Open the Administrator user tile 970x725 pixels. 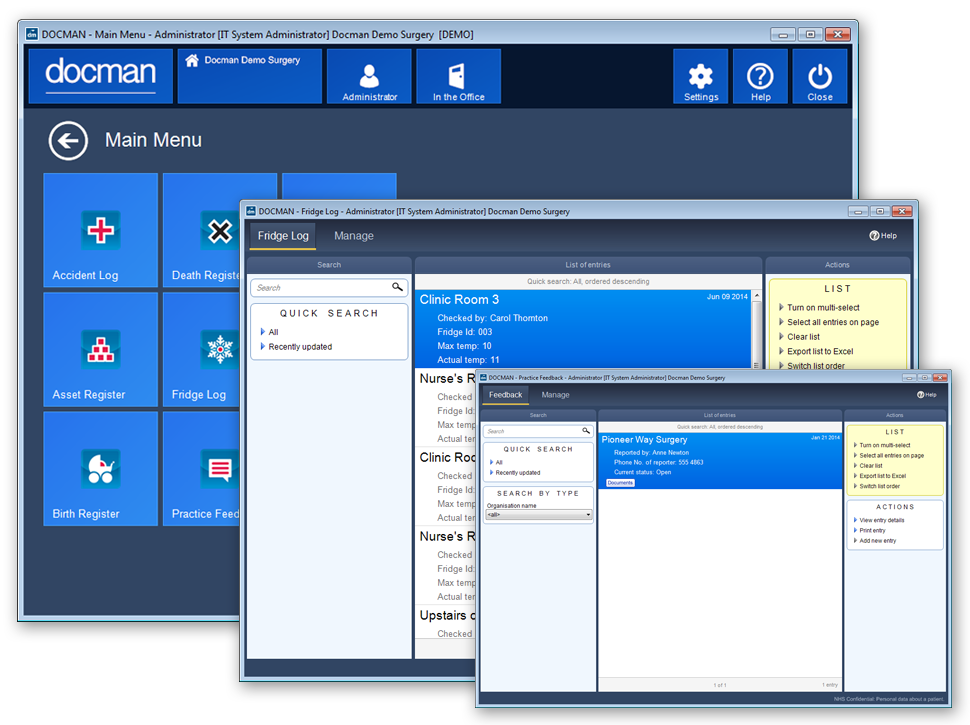point(369,76)
